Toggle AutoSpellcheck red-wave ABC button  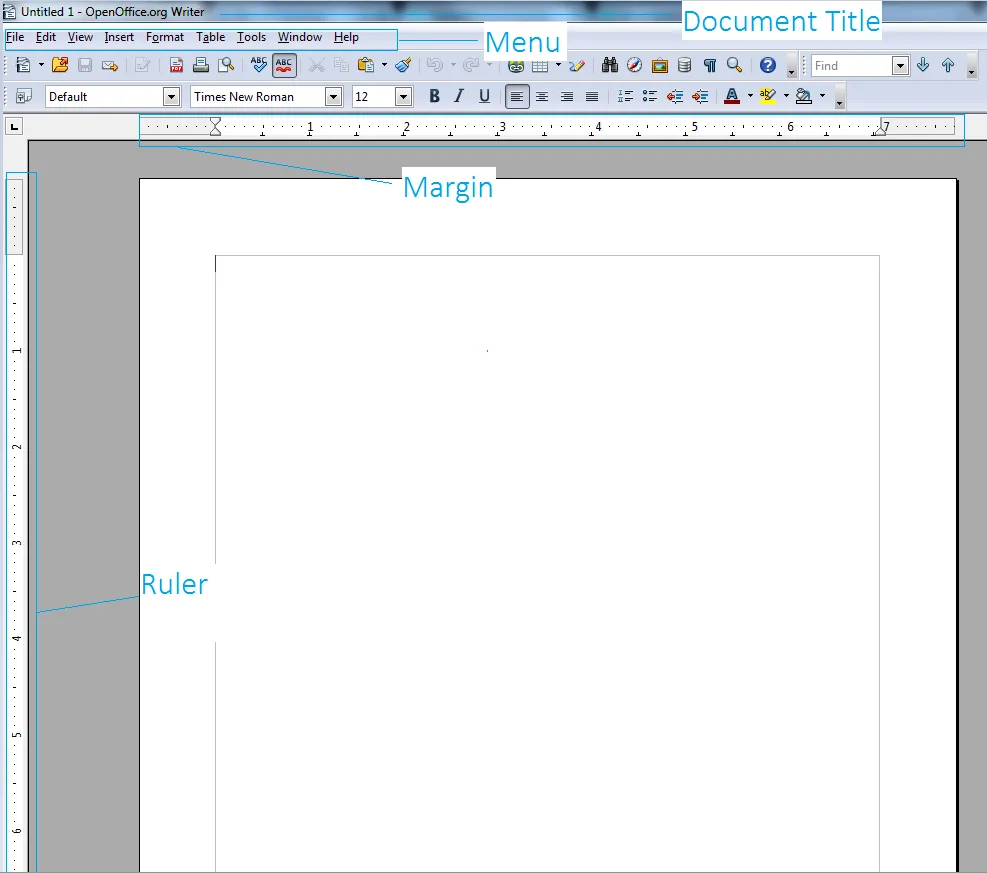click(284, 65)
